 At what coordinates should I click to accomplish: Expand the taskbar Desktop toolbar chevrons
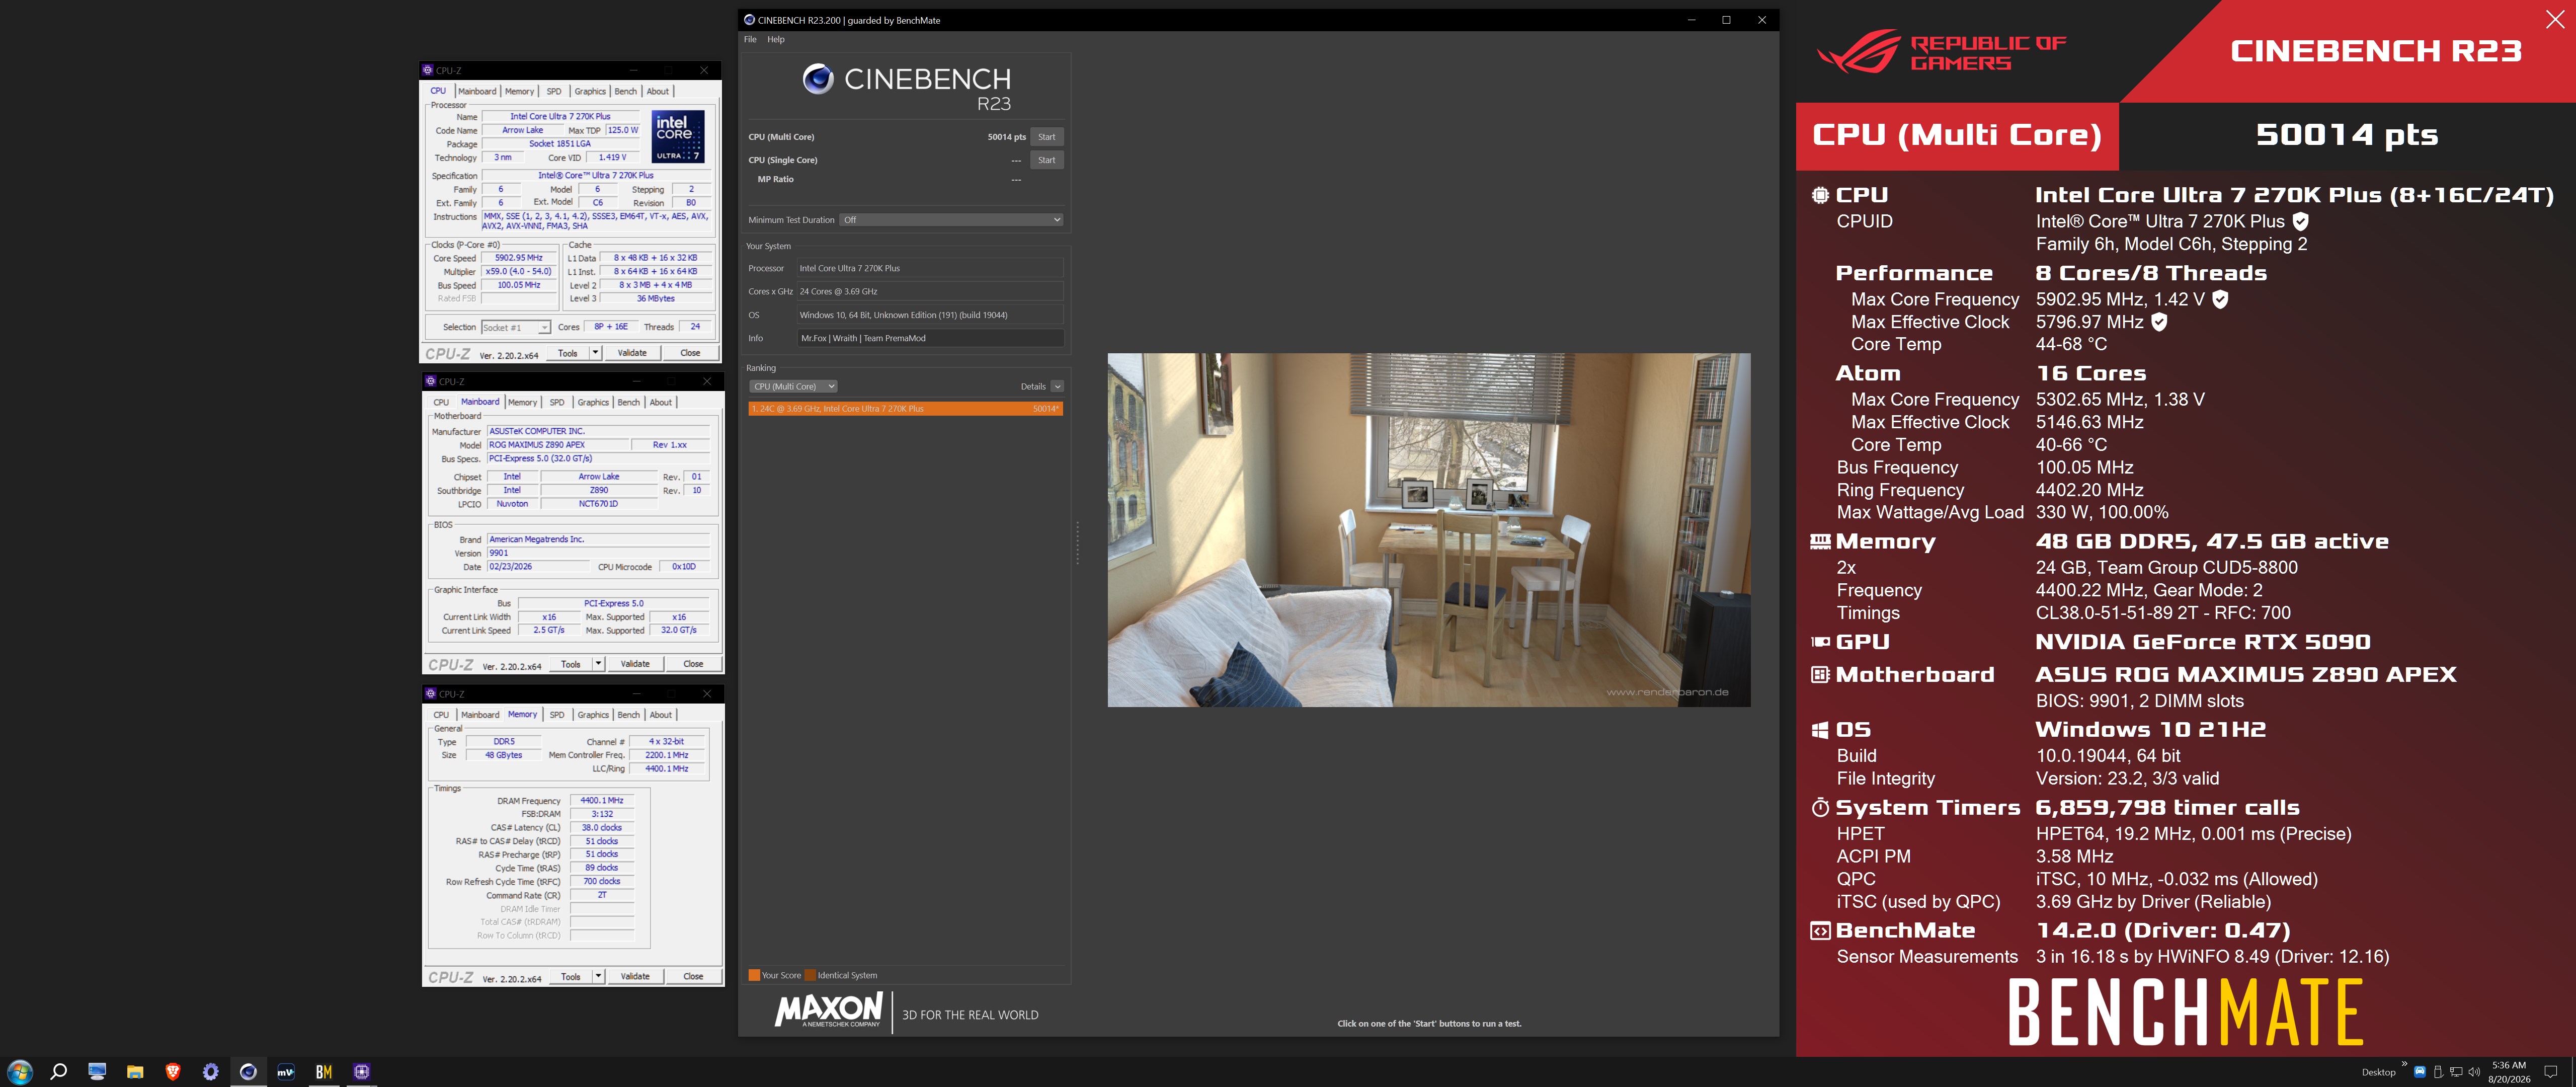[x=2404, y=1064]
